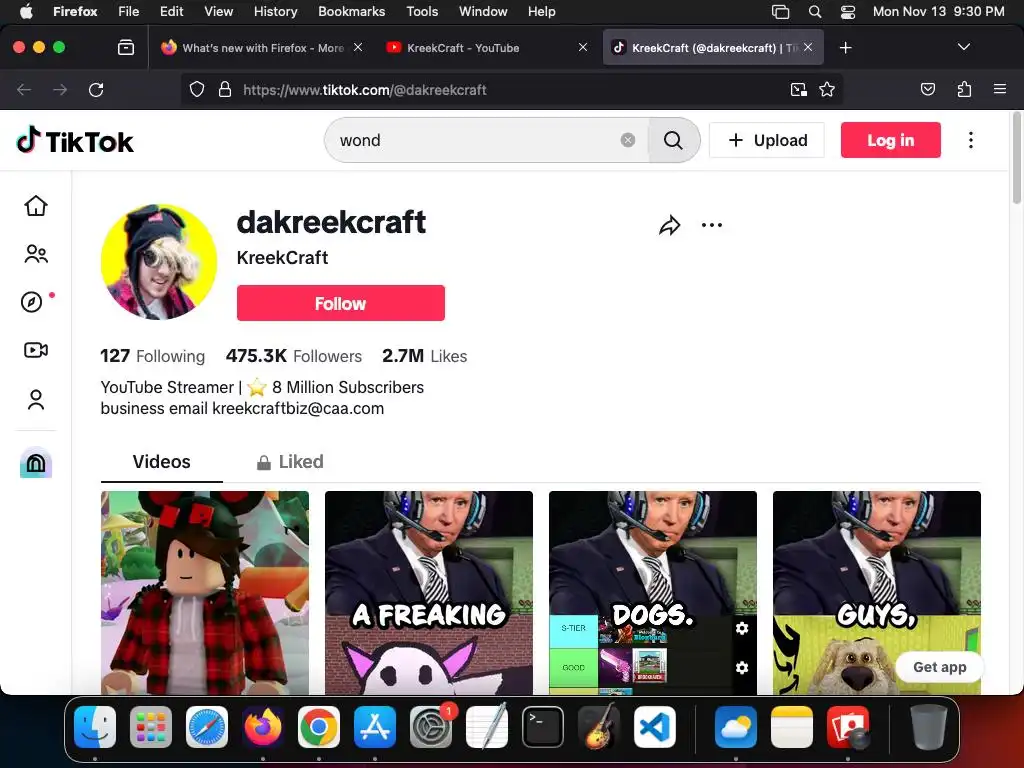The height and width of the screenshot is (768, 1024).
Task: Open the Pocket save icon
Action: pos(927,89)
